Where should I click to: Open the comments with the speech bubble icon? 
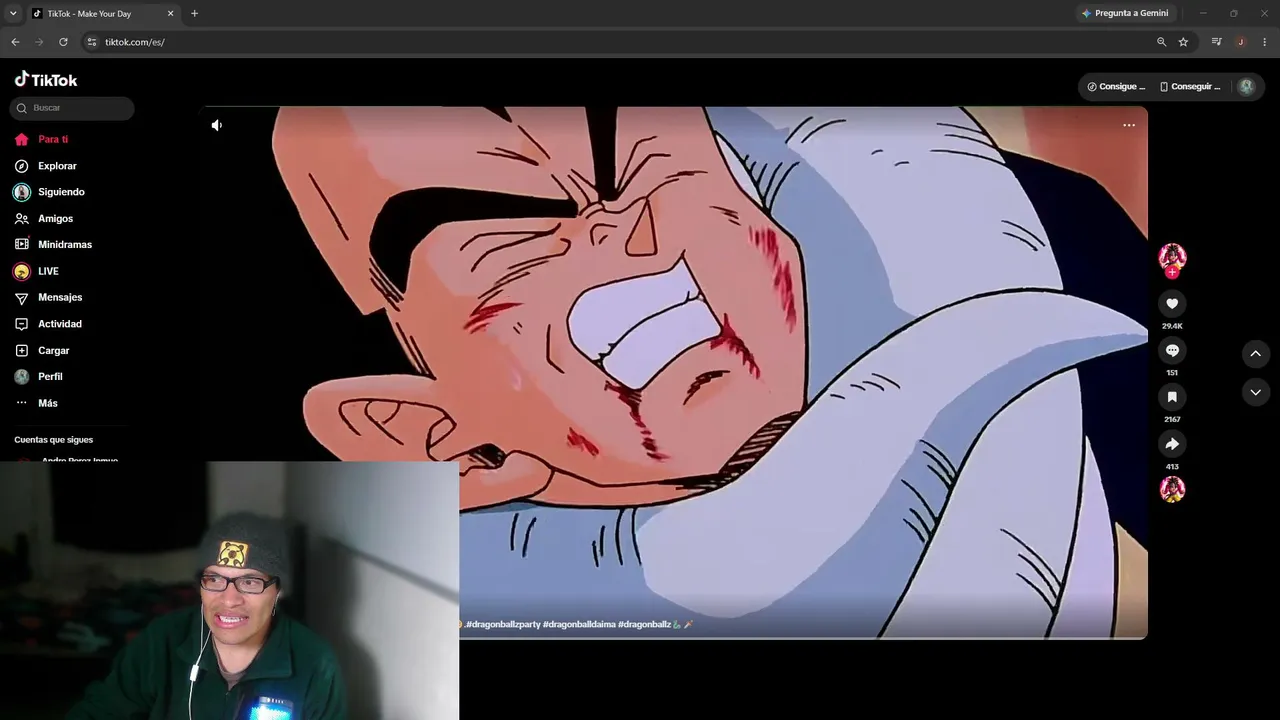tap(1172, 350)
